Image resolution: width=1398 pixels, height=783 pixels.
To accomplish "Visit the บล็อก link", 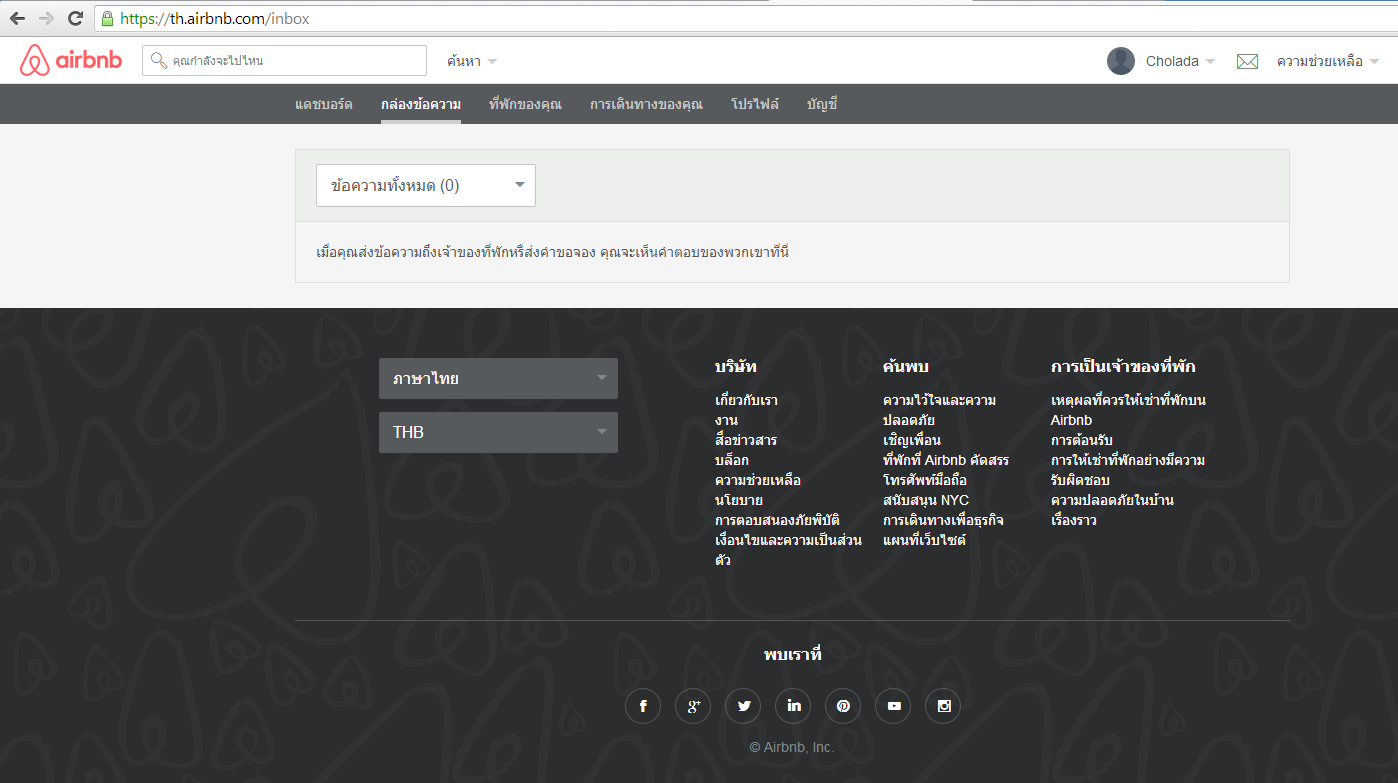I will pyautogui.click(x=732, y=461).
